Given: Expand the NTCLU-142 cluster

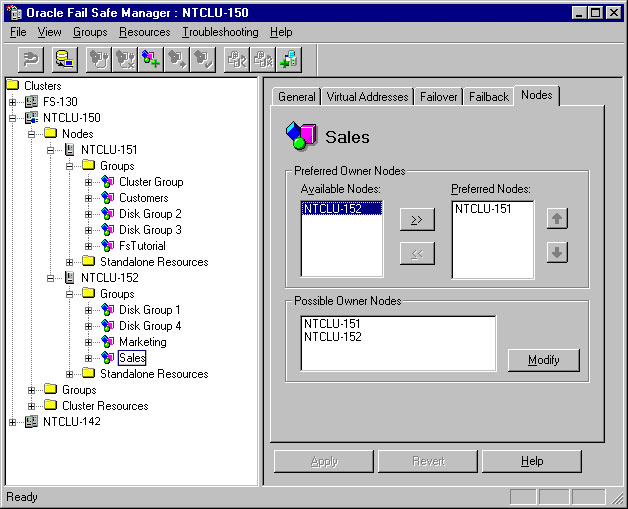Looking at the screenshot, I should (12, 422).
